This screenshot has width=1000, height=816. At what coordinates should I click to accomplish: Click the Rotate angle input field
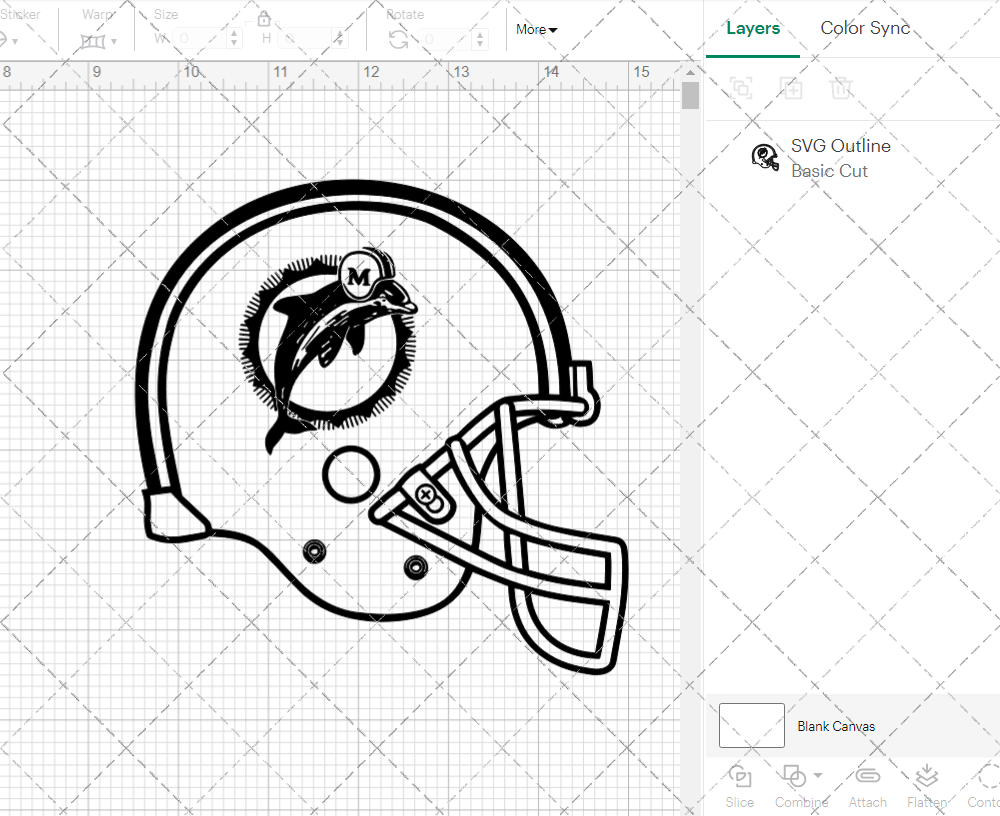tap(446, 39)
